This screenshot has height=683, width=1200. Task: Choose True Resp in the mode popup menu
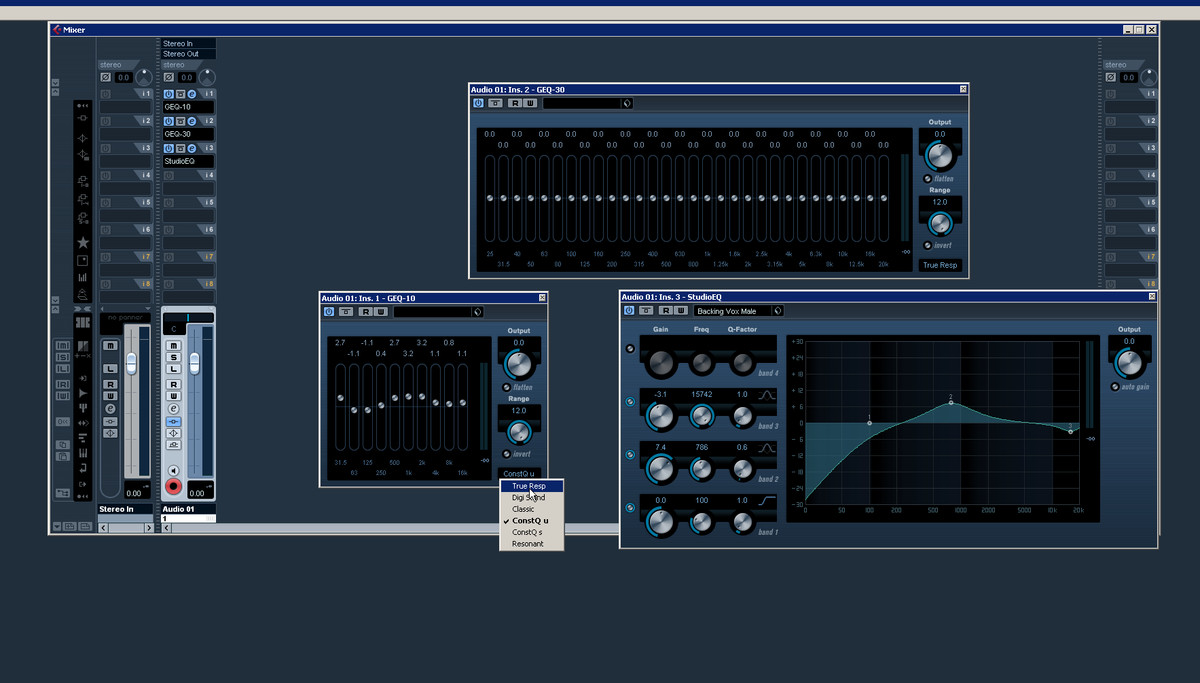click(x=532, y=486)
